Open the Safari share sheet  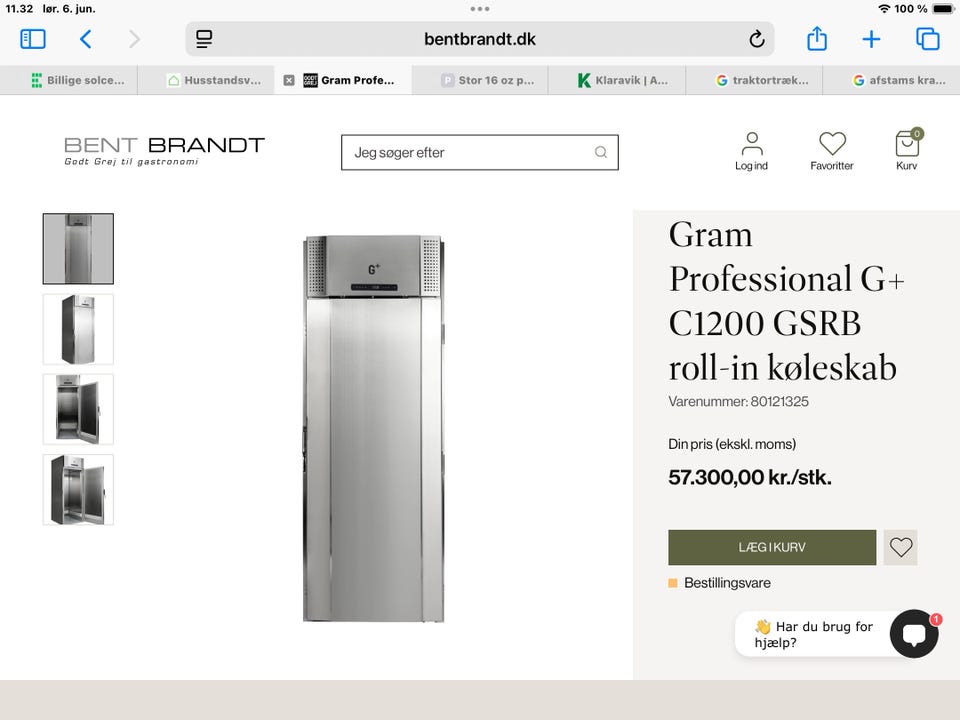[817, 39]
